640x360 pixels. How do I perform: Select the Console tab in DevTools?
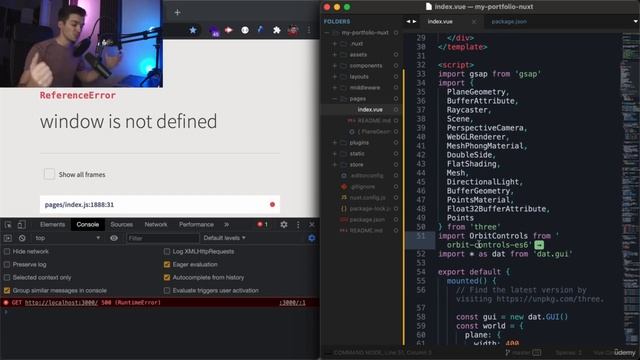click(88, 224)
